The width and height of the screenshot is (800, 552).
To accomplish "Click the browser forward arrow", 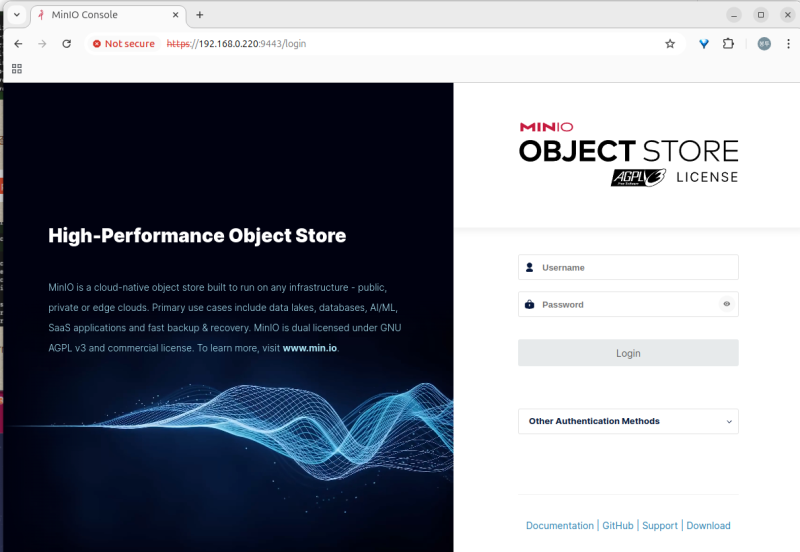I will (42, 44).
